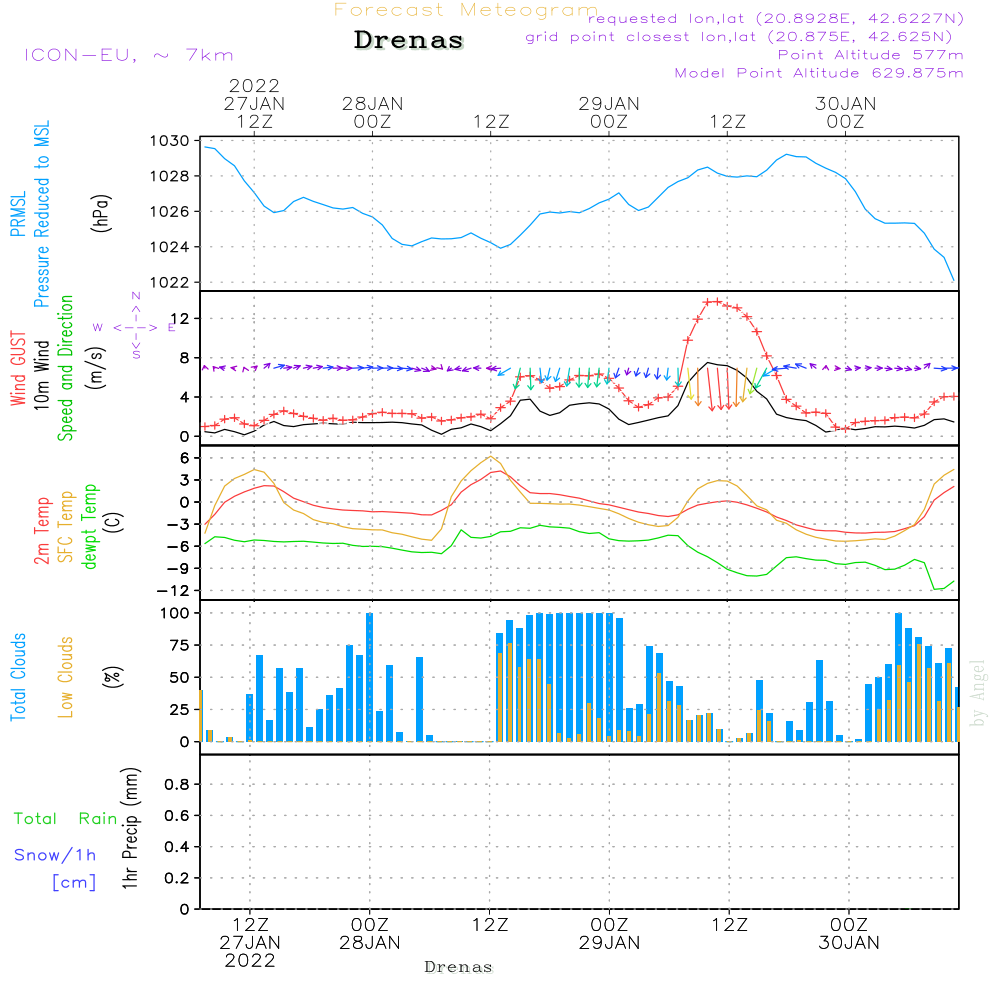This screenshot has width=1000, height=1000.
Task: Click the '1028' pressure tick value
Action: pos(170,176)
